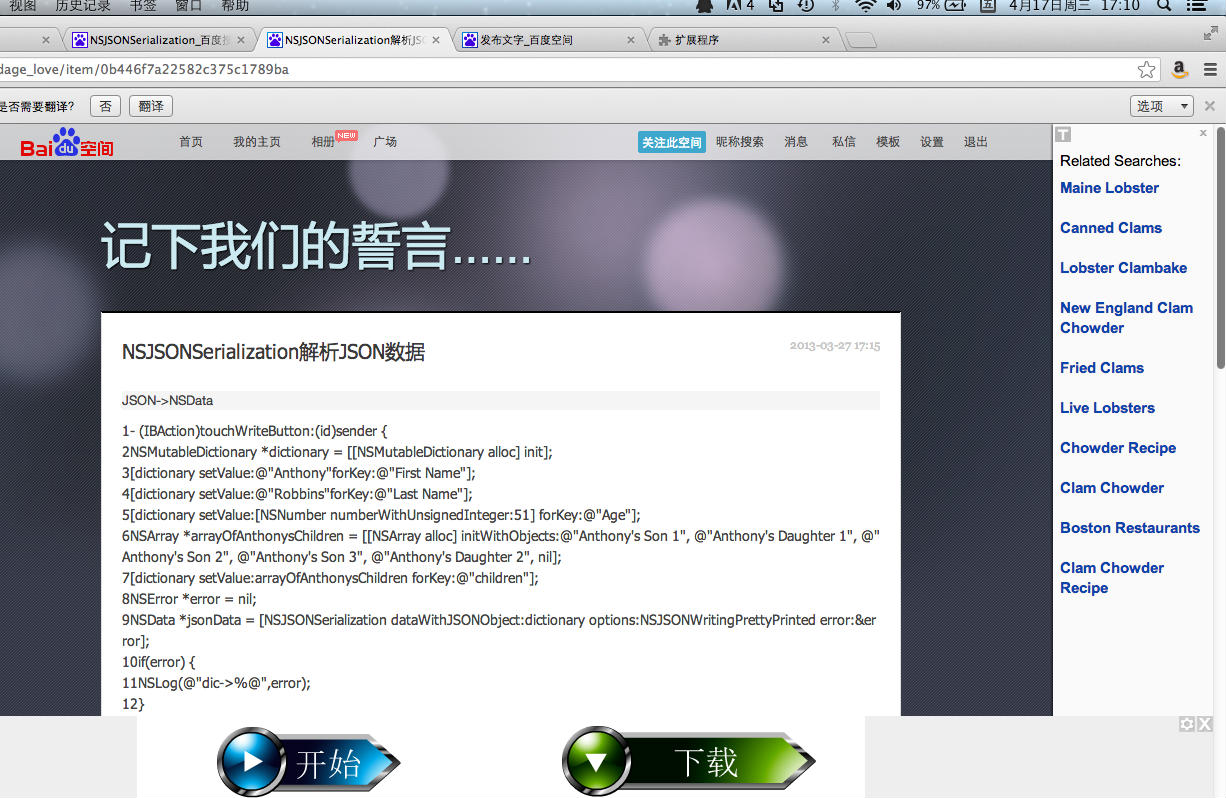1226x798 pixels.
Task: Open the 书签 menu
Action: (x=143, y=5)
